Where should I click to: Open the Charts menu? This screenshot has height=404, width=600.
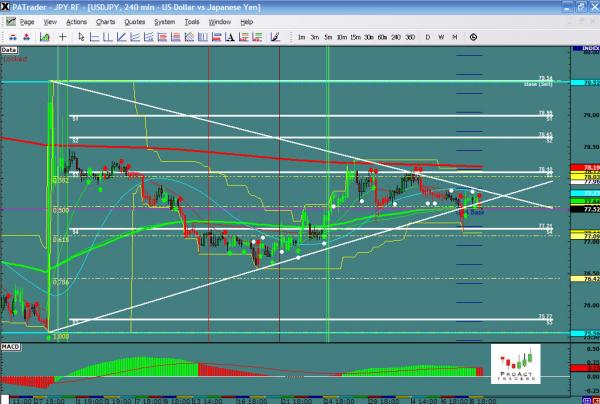tap(104, 21)
